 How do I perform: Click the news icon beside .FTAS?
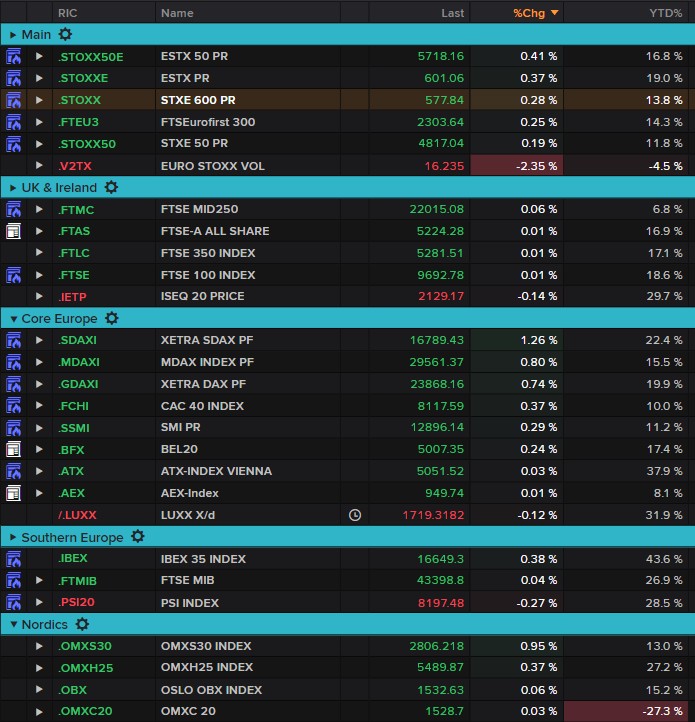click(14, 231)
